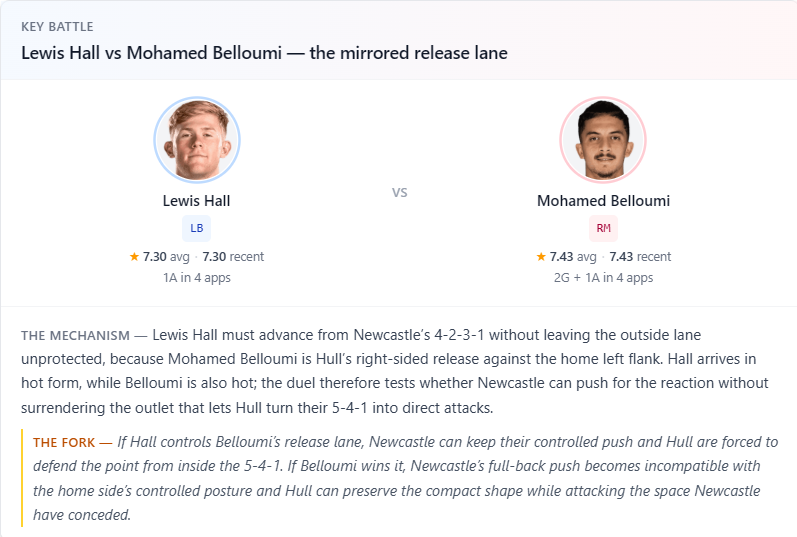
Task: Click the KEY BATTLE section label
Action: pyautogui.click(x=57, y=26)
